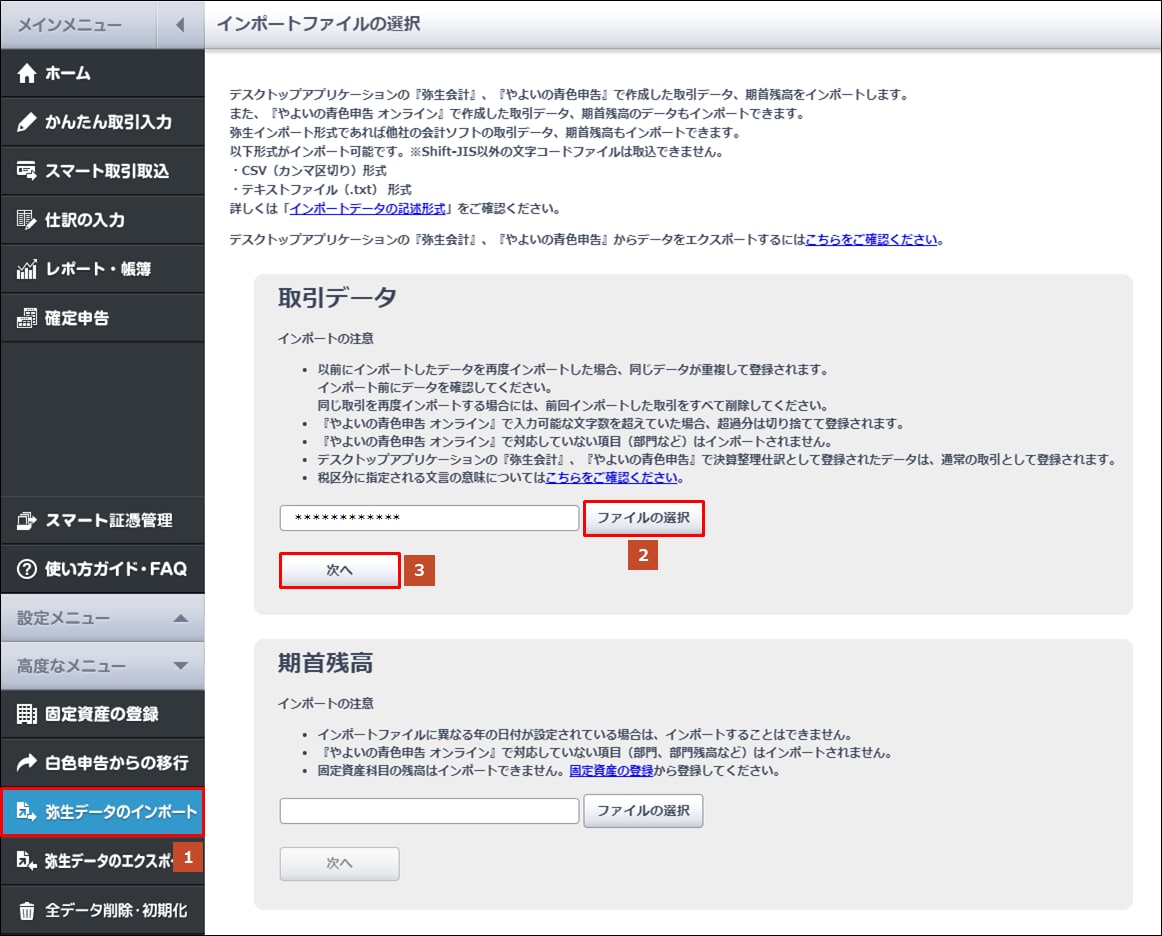The width and height of the screenshot is (1162, 936).
Task: Click the 仕訳の入力 ledger icon
Action: coord(27,219)
